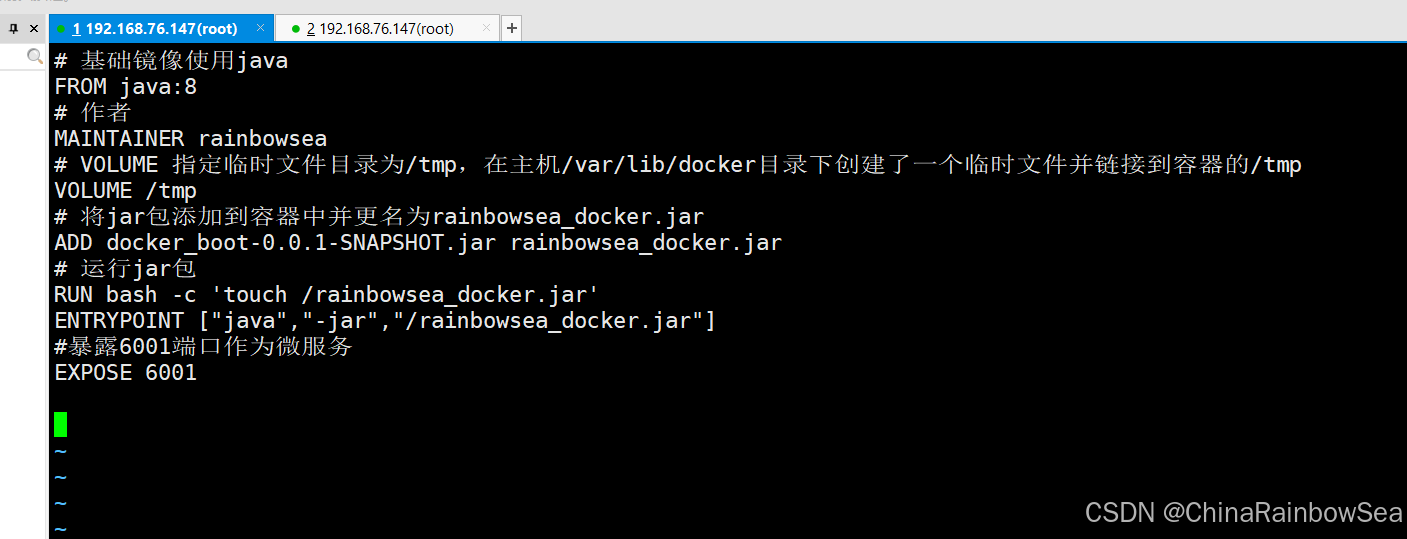Switch to session tab 1 192.168.76.147(root)
The width and height of the screenshot is (1407, 539).
click(x=154, y=29)
